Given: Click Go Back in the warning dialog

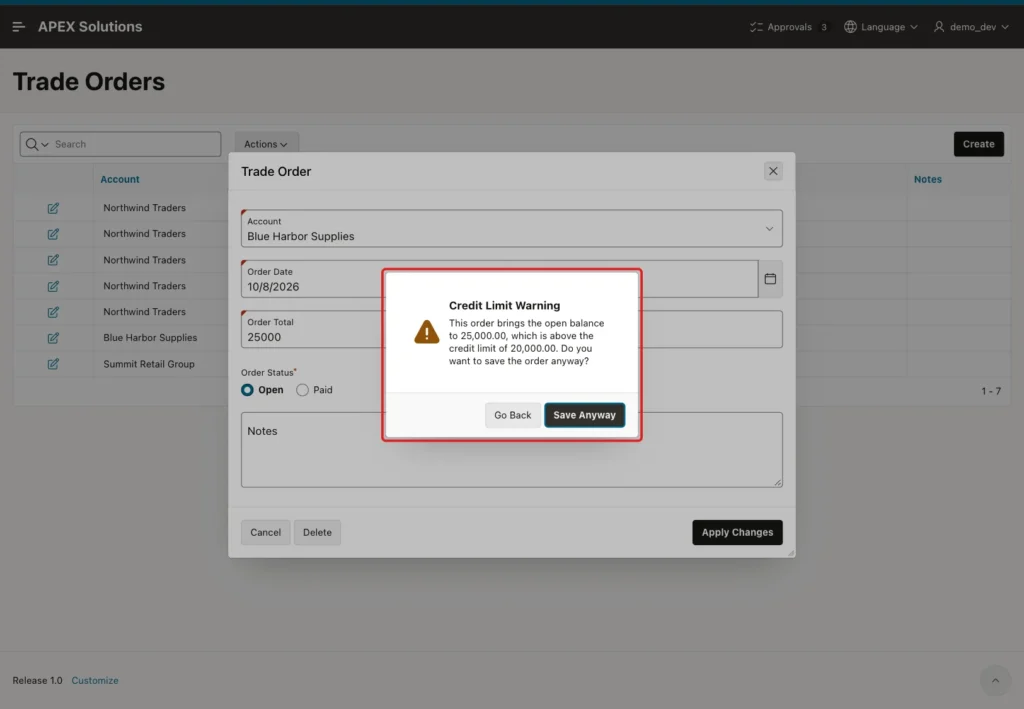Looking at the screenshot, I should point(513,415).
